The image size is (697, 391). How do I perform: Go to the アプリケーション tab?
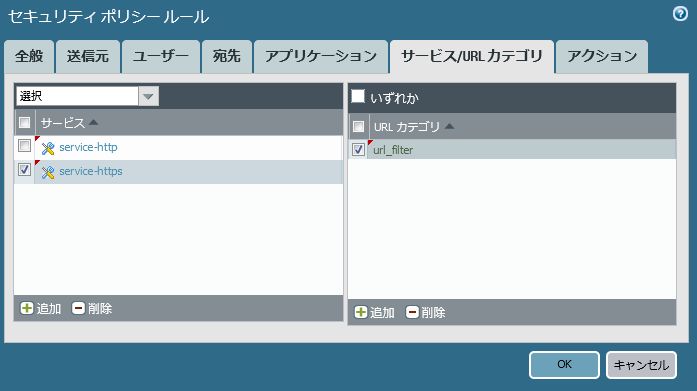[321, 56]
